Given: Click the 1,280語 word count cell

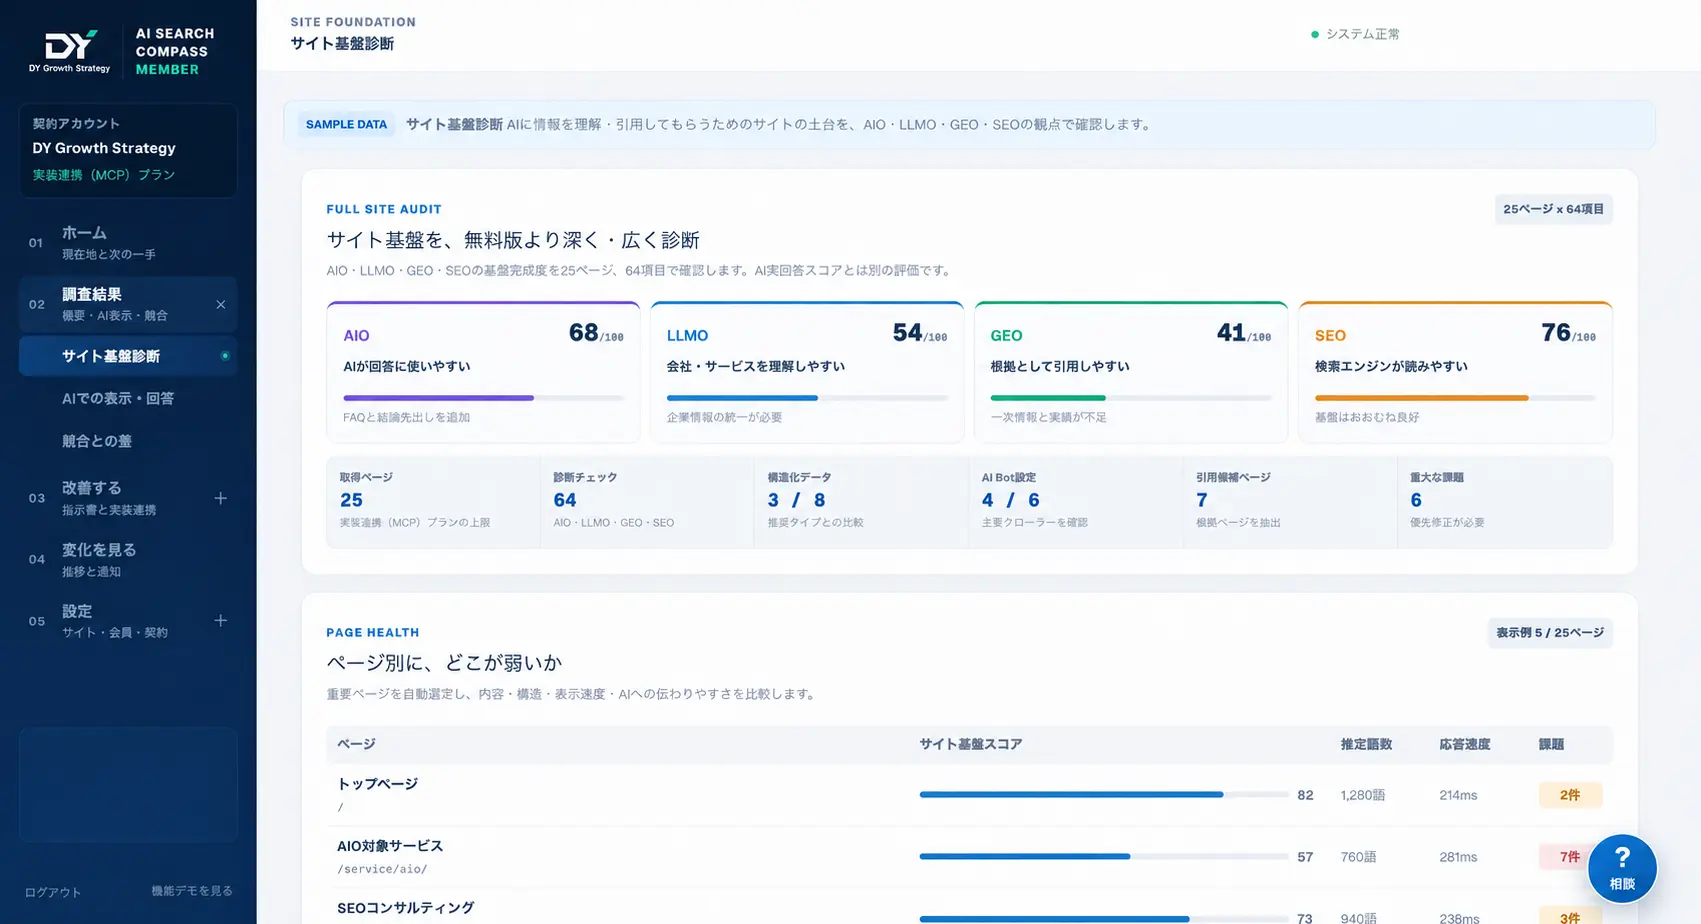Looking at the screenshot, I should [x=1363, y=795].
